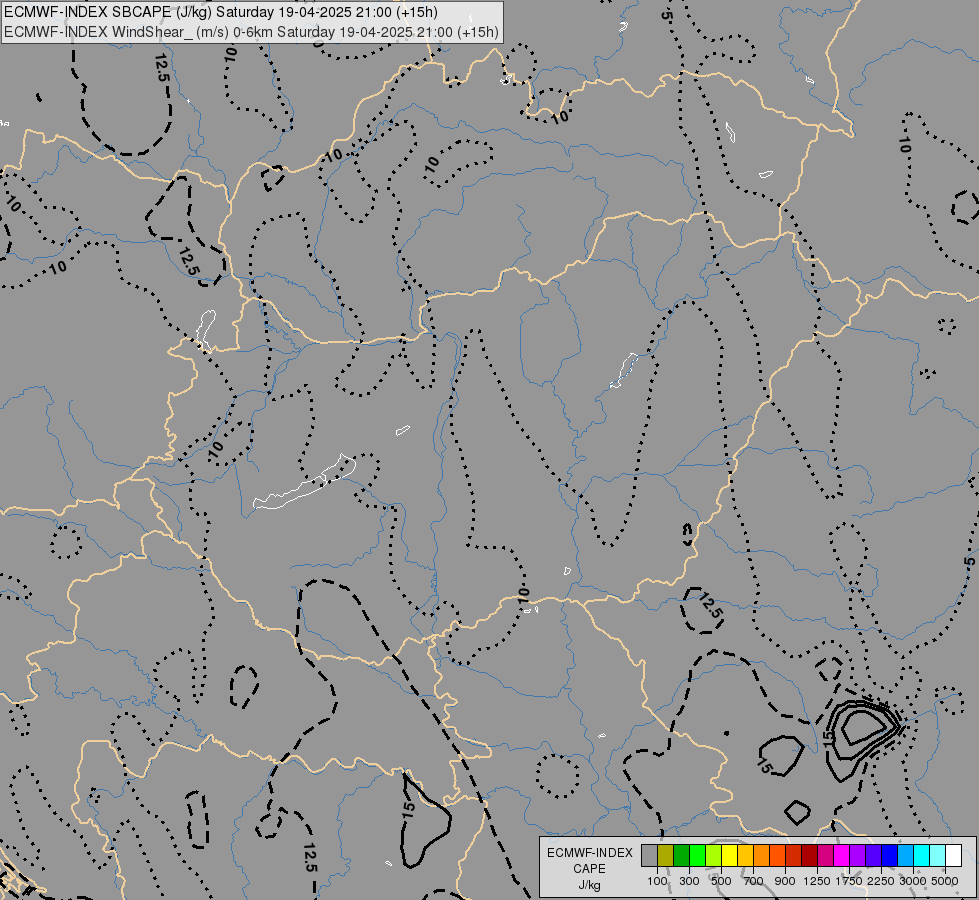Click the 1250 value label in legend
The height and width of the screenshot is (900, 979).
(817, 881)
